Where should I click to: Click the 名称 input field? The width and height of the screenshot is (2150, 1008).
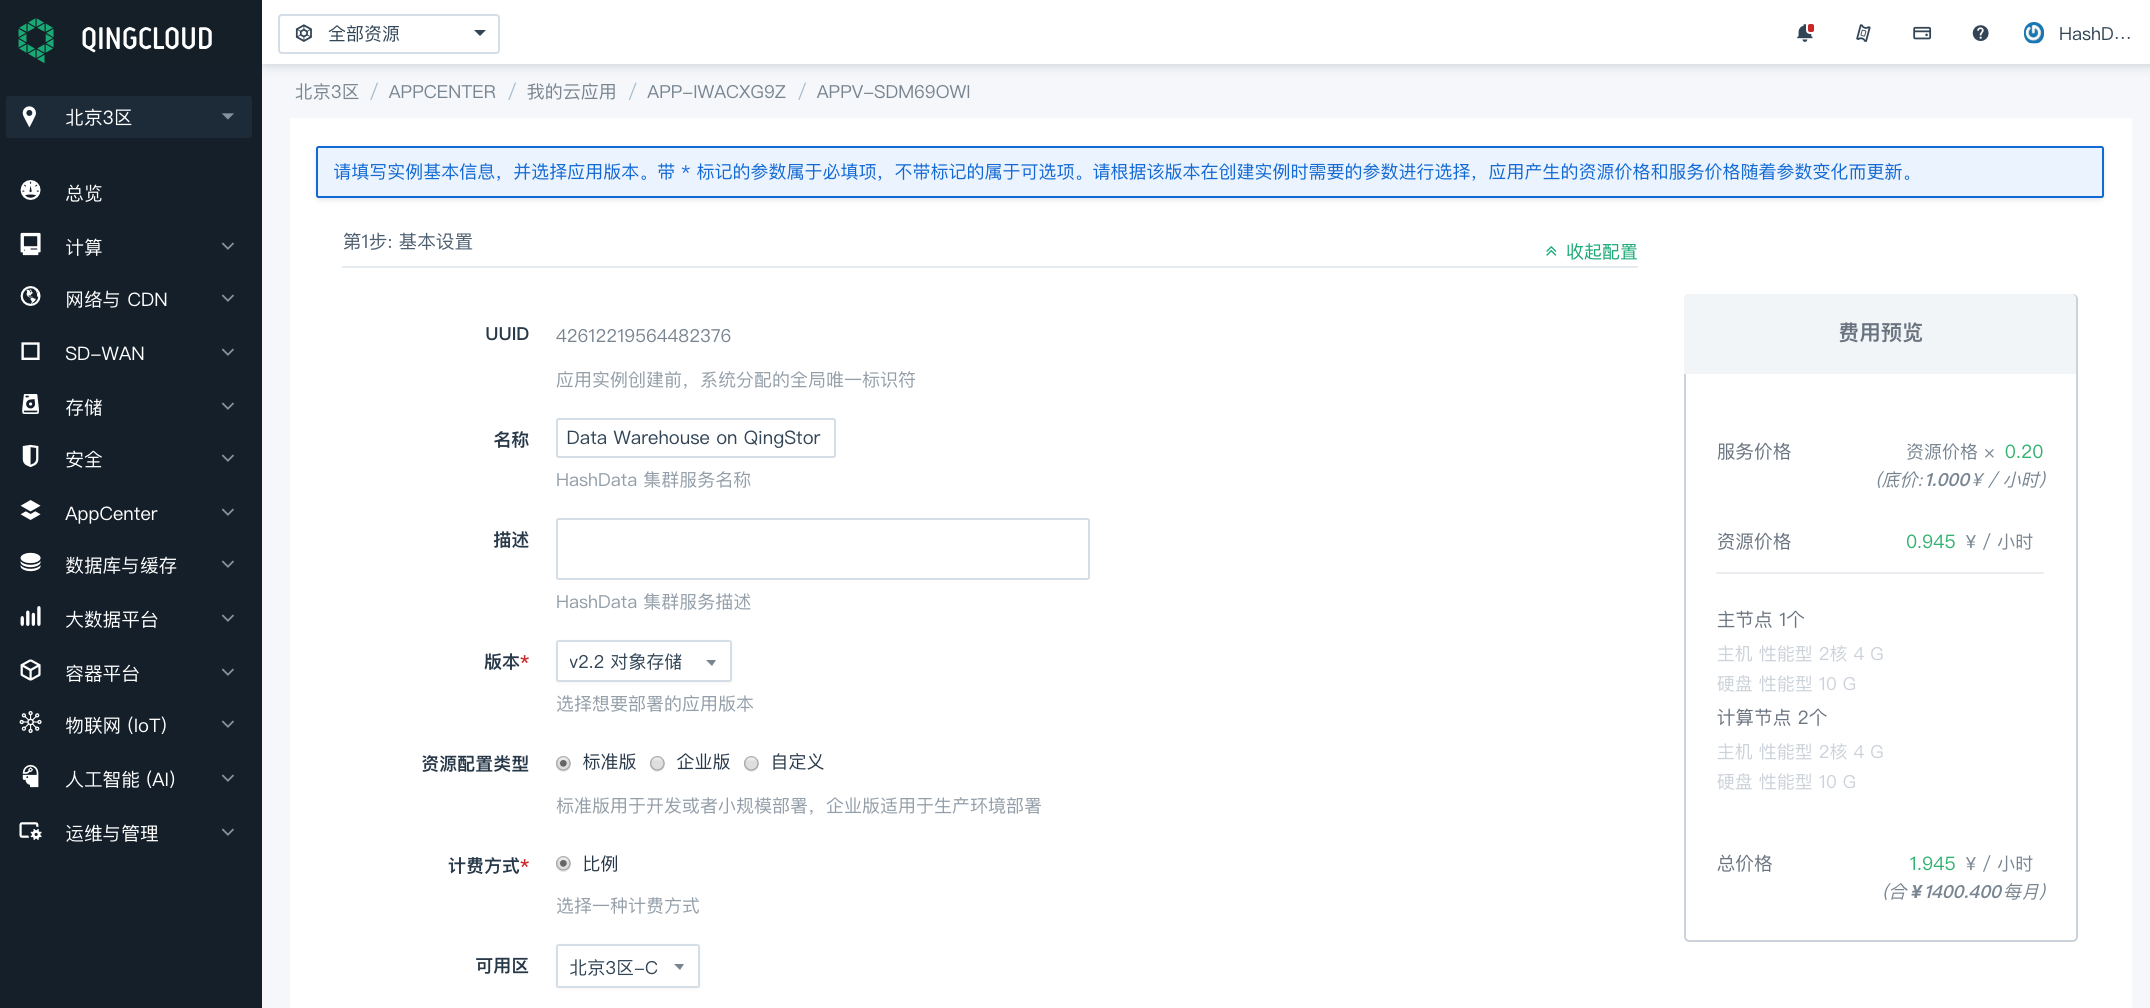tap(696, 438)
